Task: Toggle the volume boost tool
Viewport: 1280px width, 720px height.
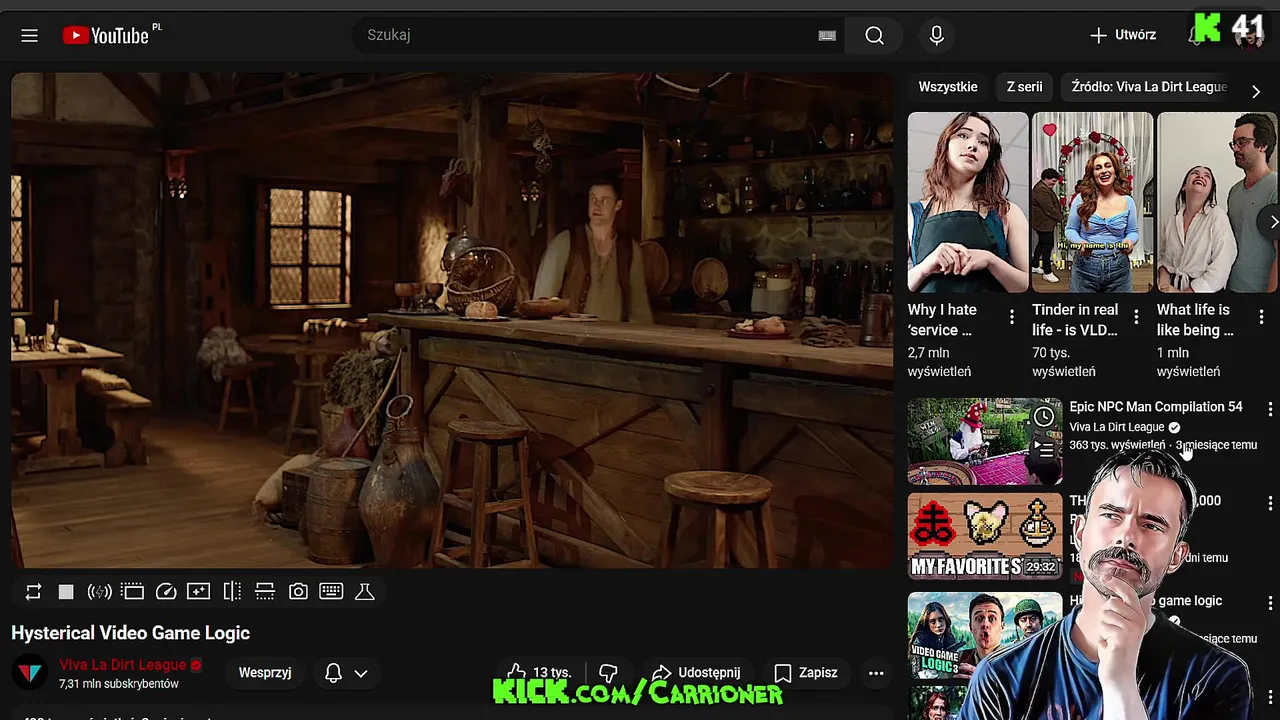Action: (x=99, y=592)
